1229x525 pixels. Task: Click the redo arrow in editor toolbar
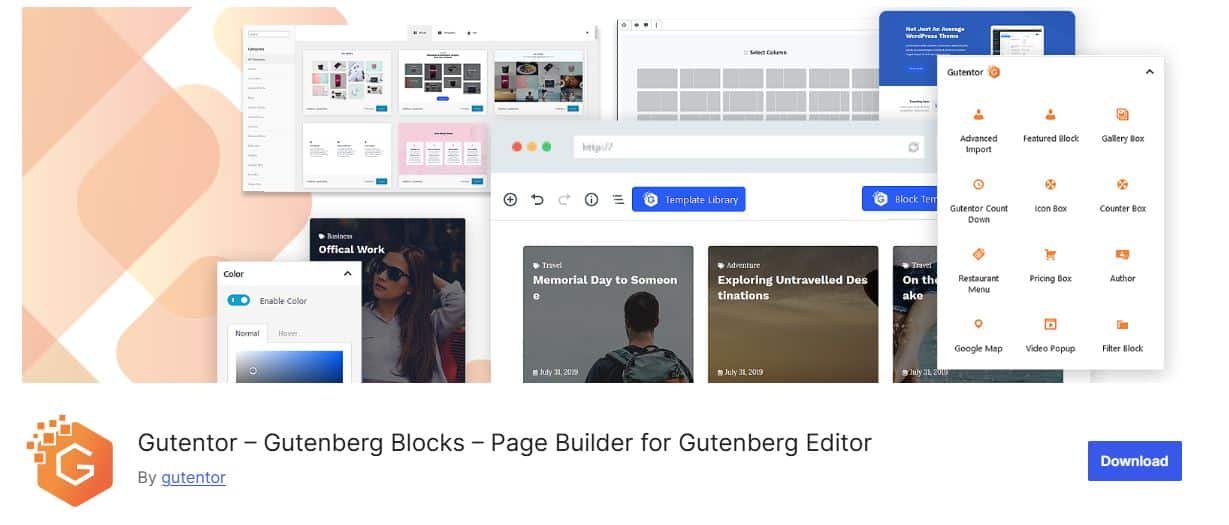(564, 200)
